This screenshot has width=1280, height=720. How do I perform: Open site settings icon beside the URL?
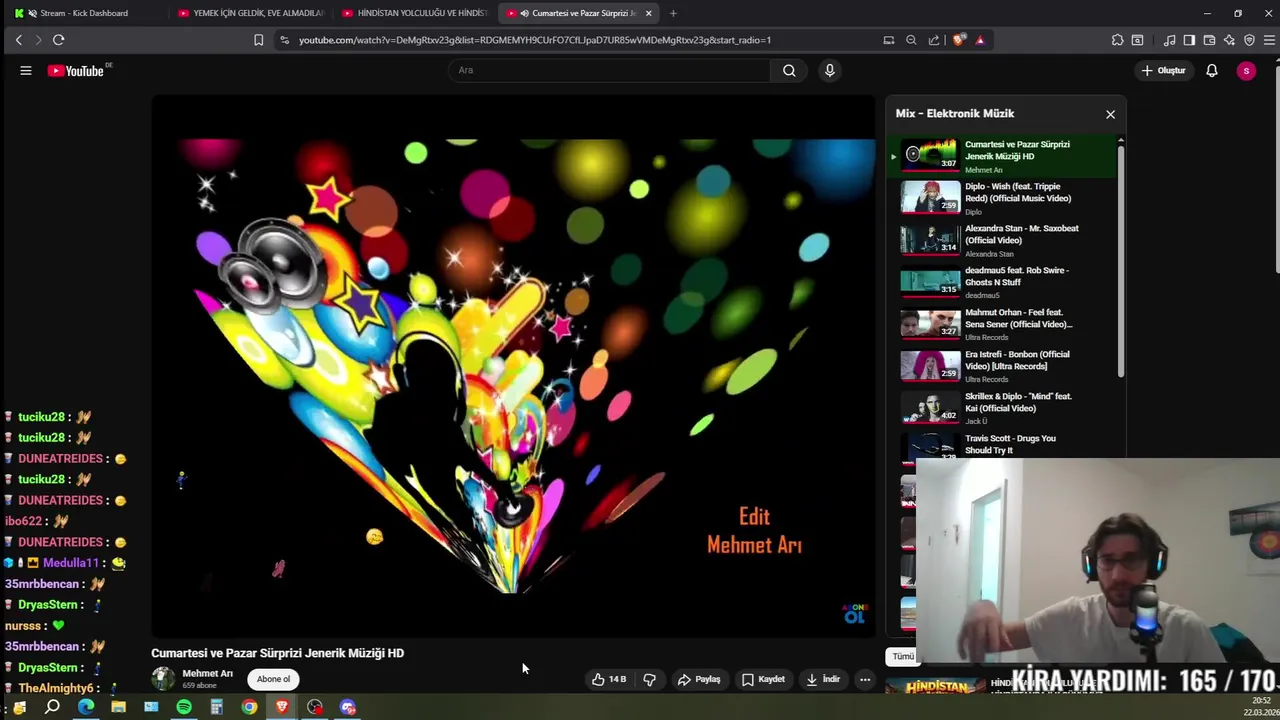pyautogui.click(x=284, y=40)
